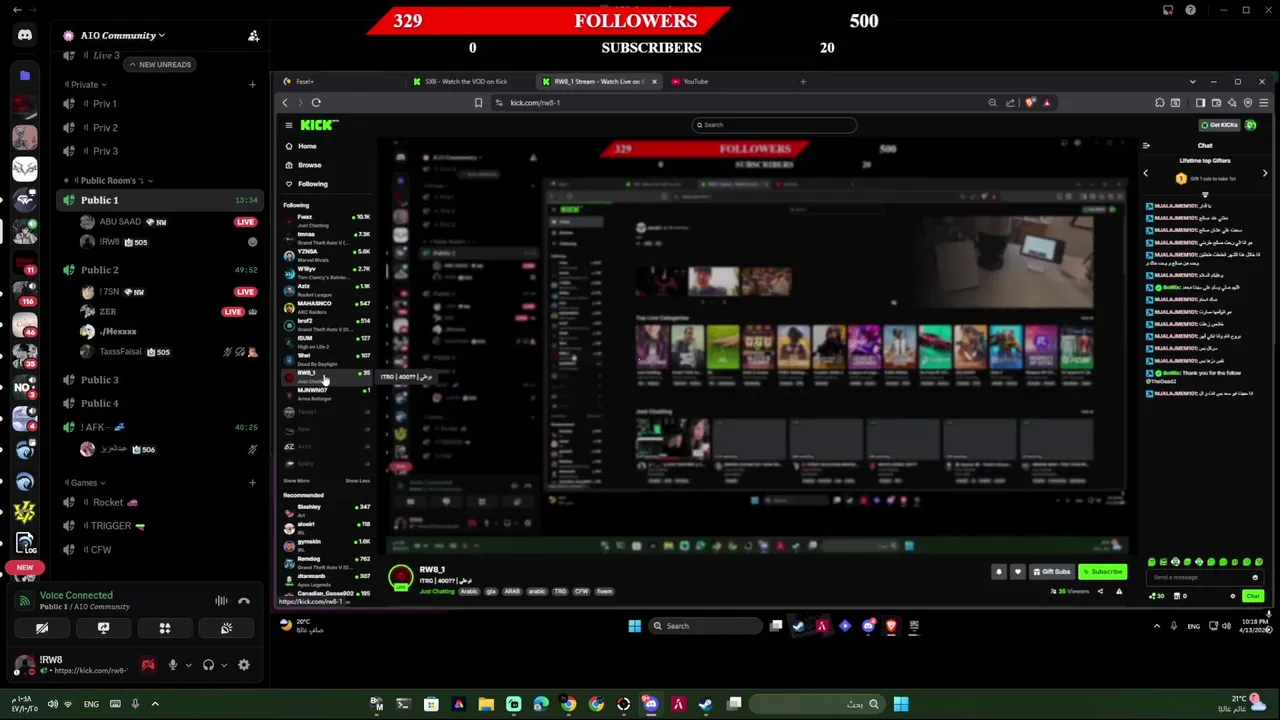This screenshot has width=1280, height=720.
Task: Show next Lifetime top Gifters entry
Action: point(1265,174)
